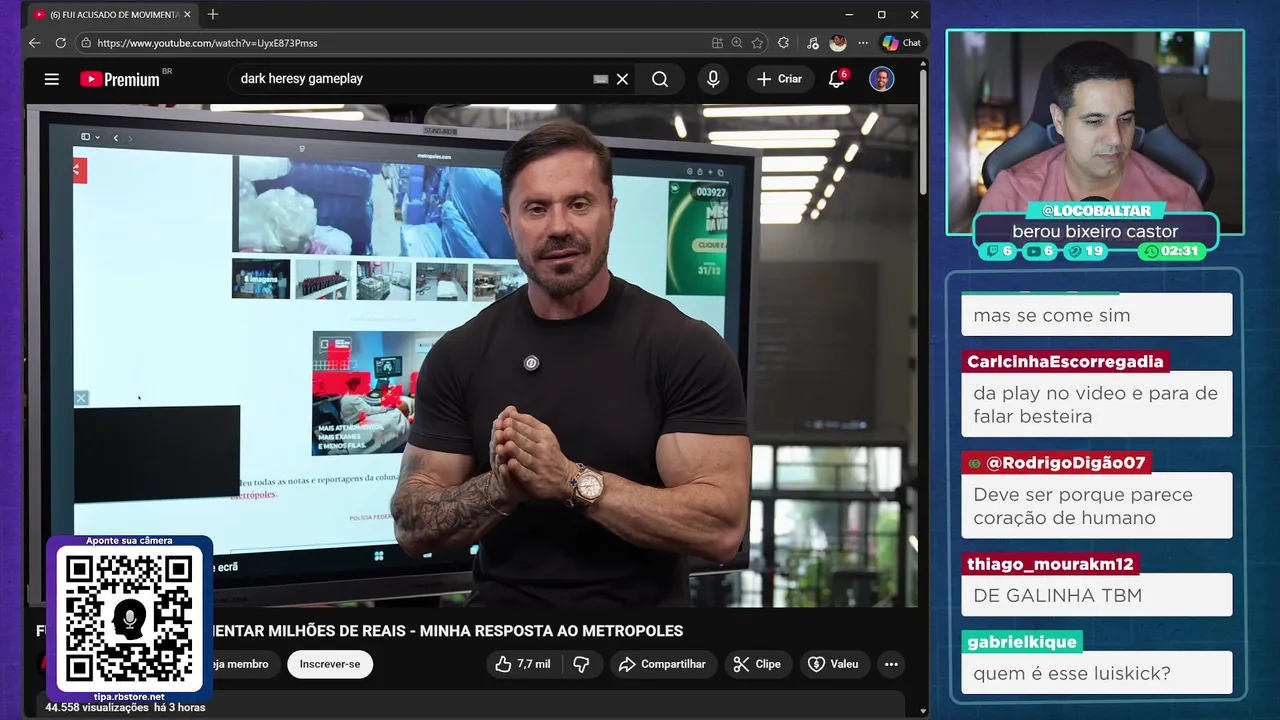Screen dimensions: 1280x720
Task: Click message quem é esse luiskick?
Action: 1096,673
